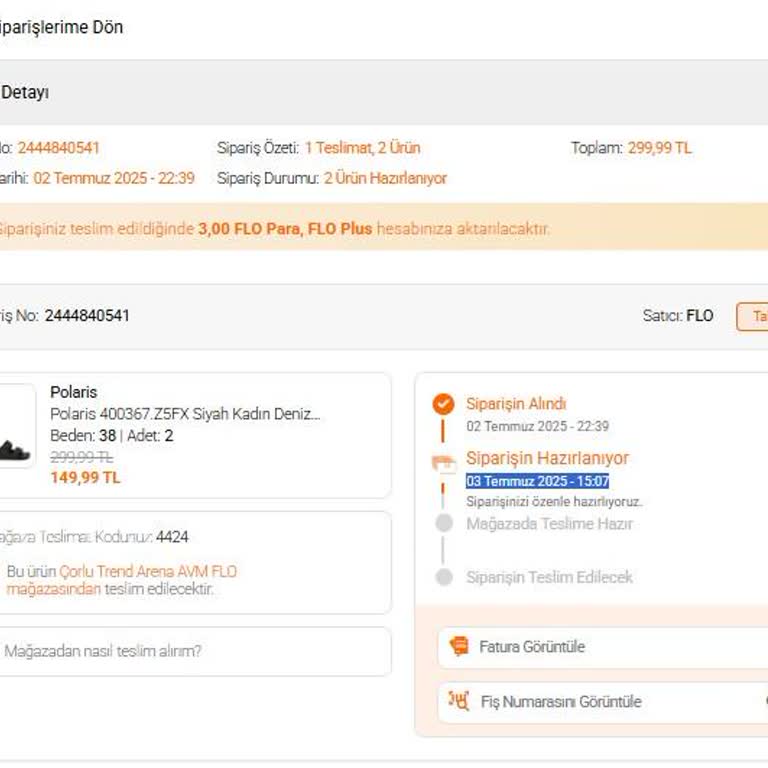768x768 pixels.
Task: Click the invoice icon in Fatura Görüntüle
Action: (459, 646)
